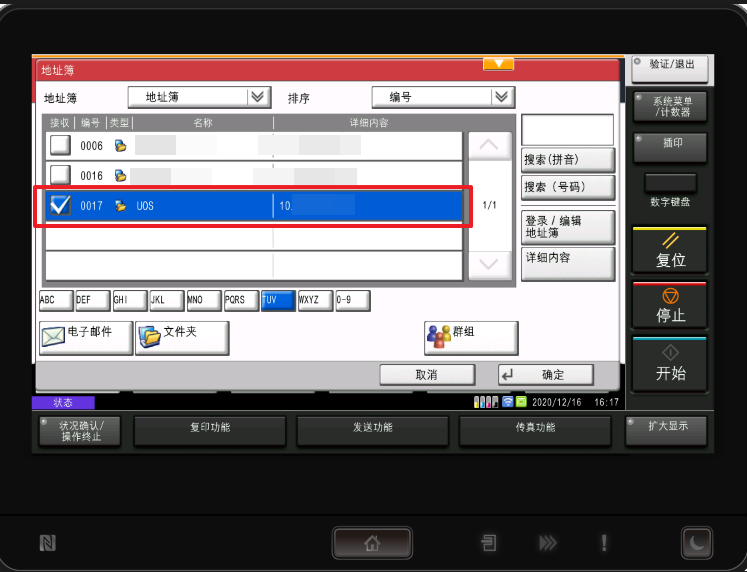747x572 pixels.
Task: Click the 插印 interrupt key
Action: point(670,148)
